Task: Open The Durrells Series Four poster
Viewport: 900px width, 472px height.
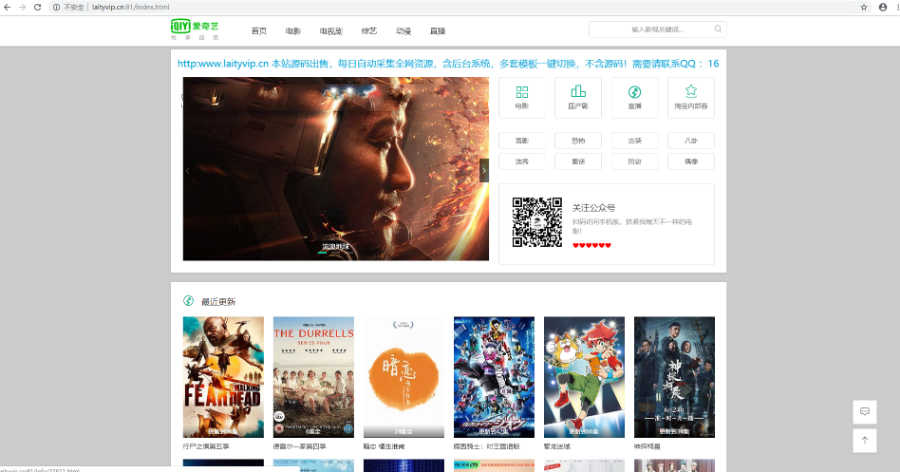Action: 313,377
